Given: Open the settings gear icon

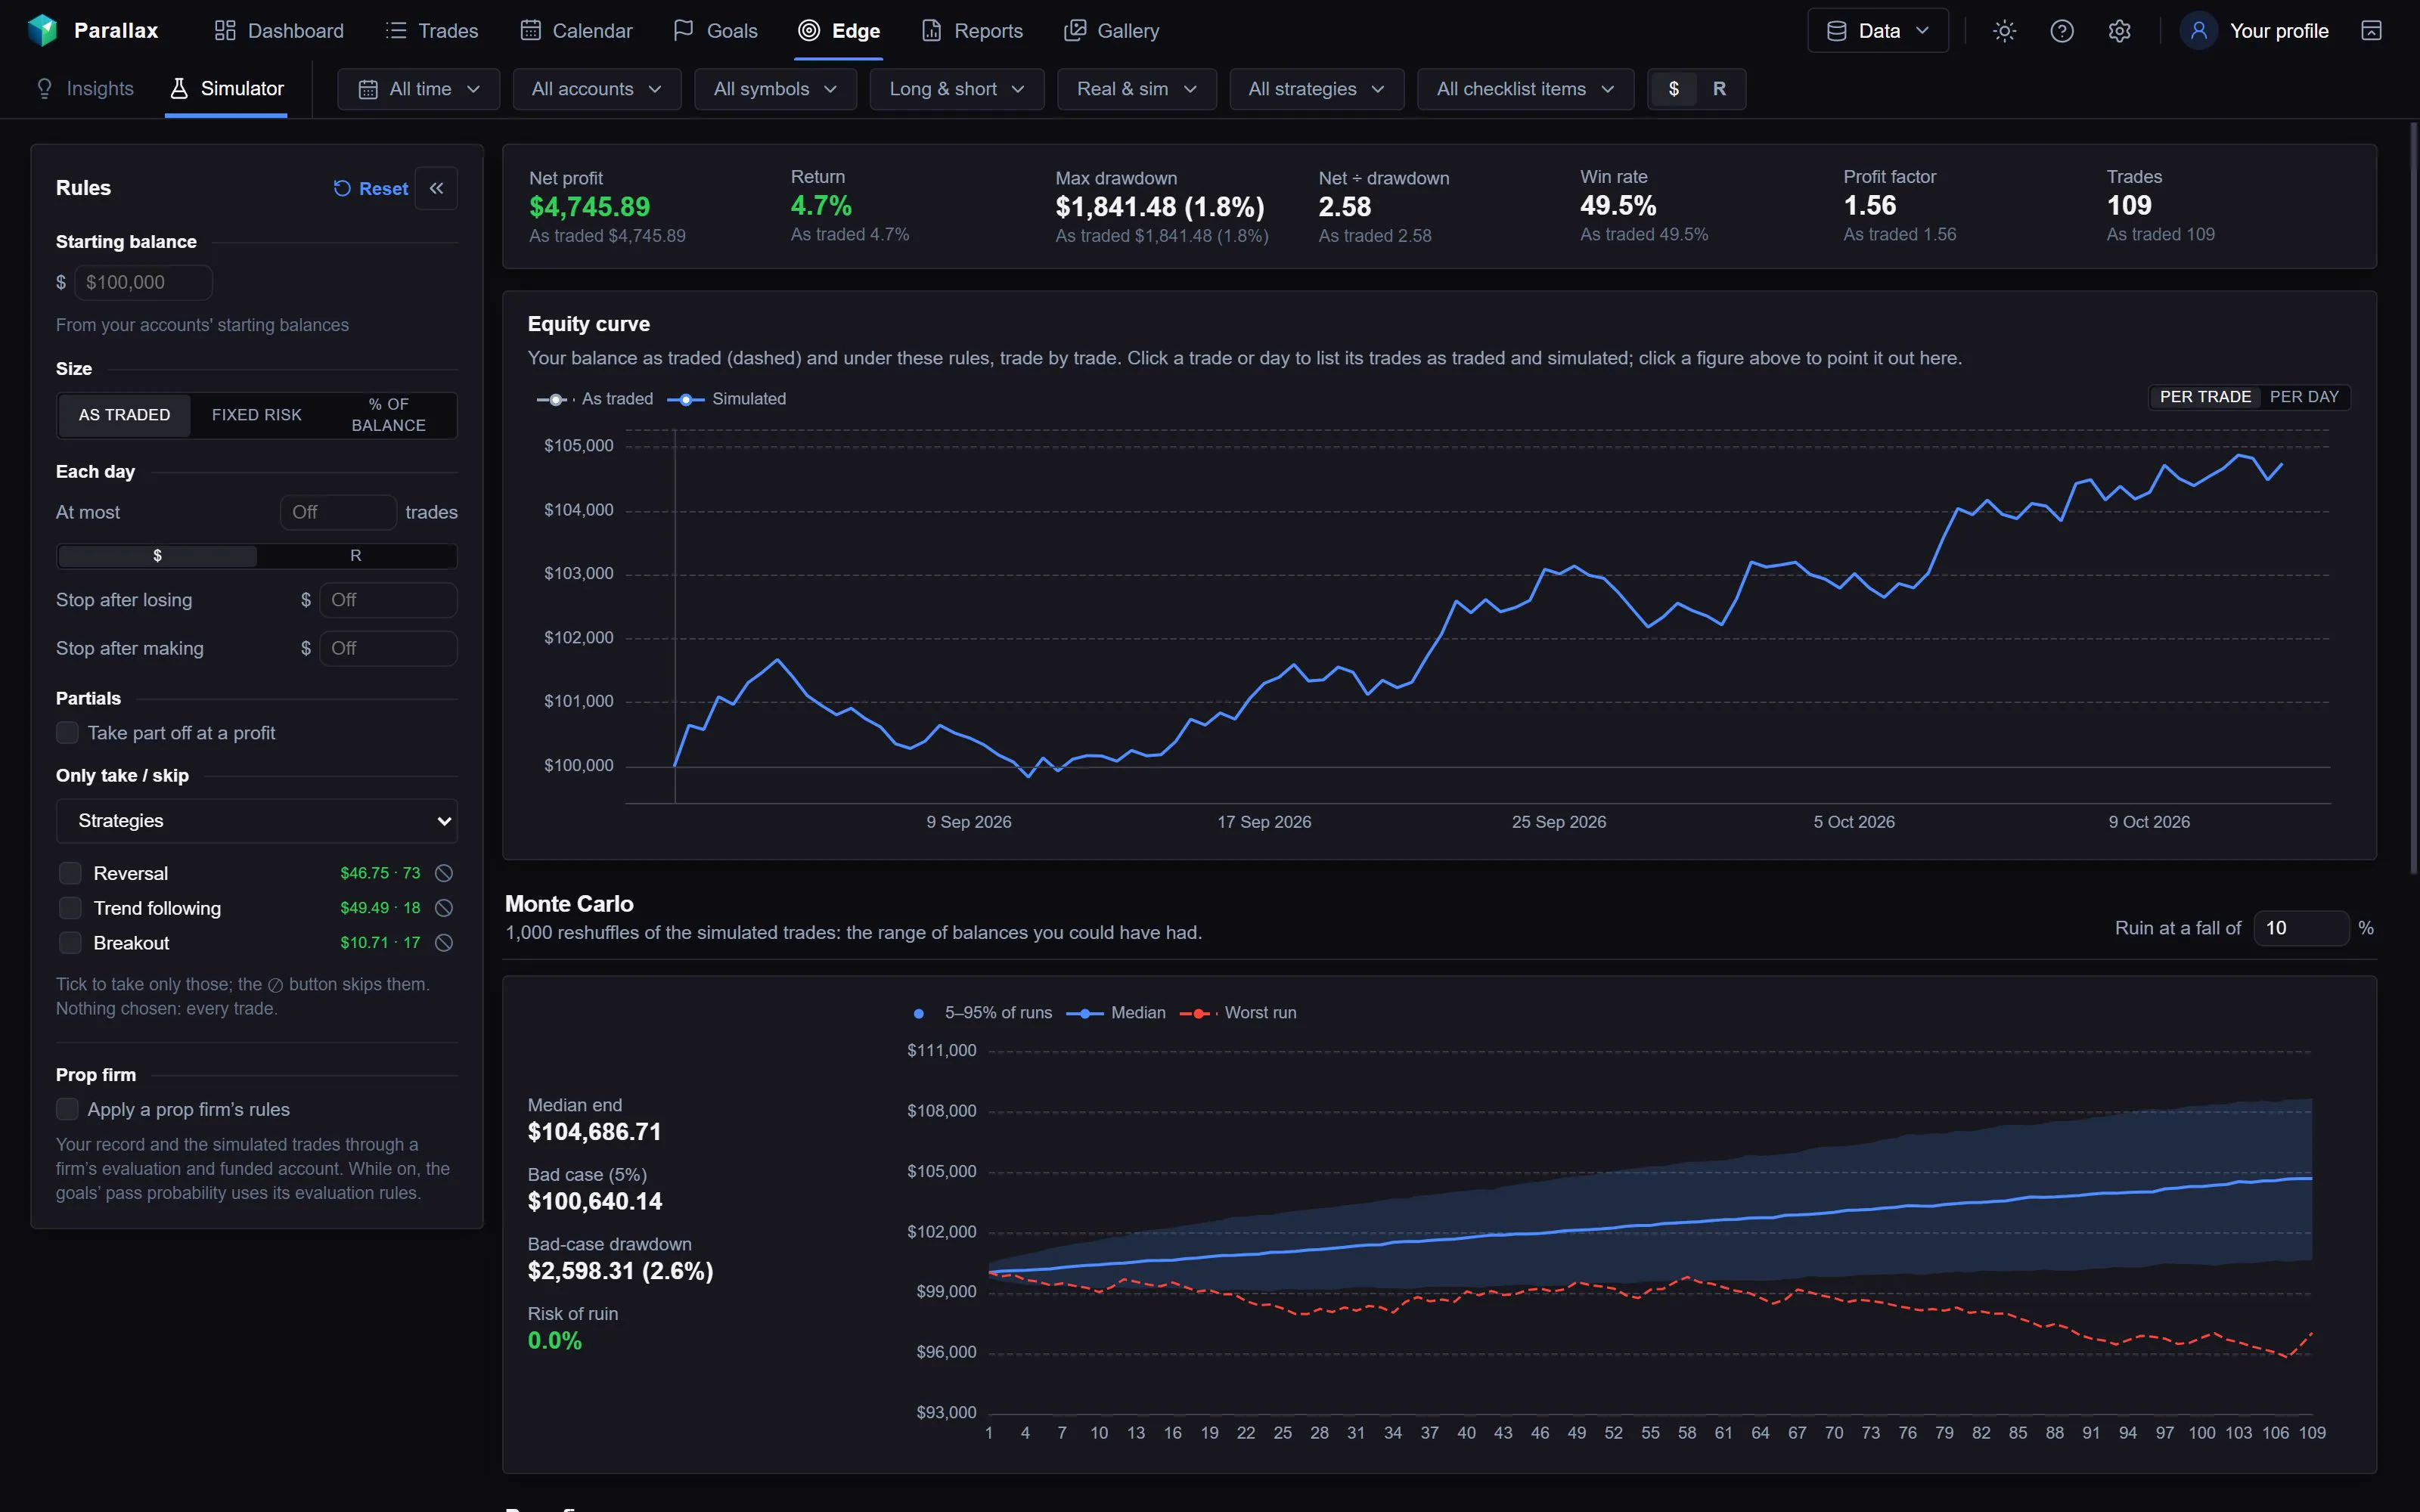Looking at the screenshot, I should click(2119, 31).
